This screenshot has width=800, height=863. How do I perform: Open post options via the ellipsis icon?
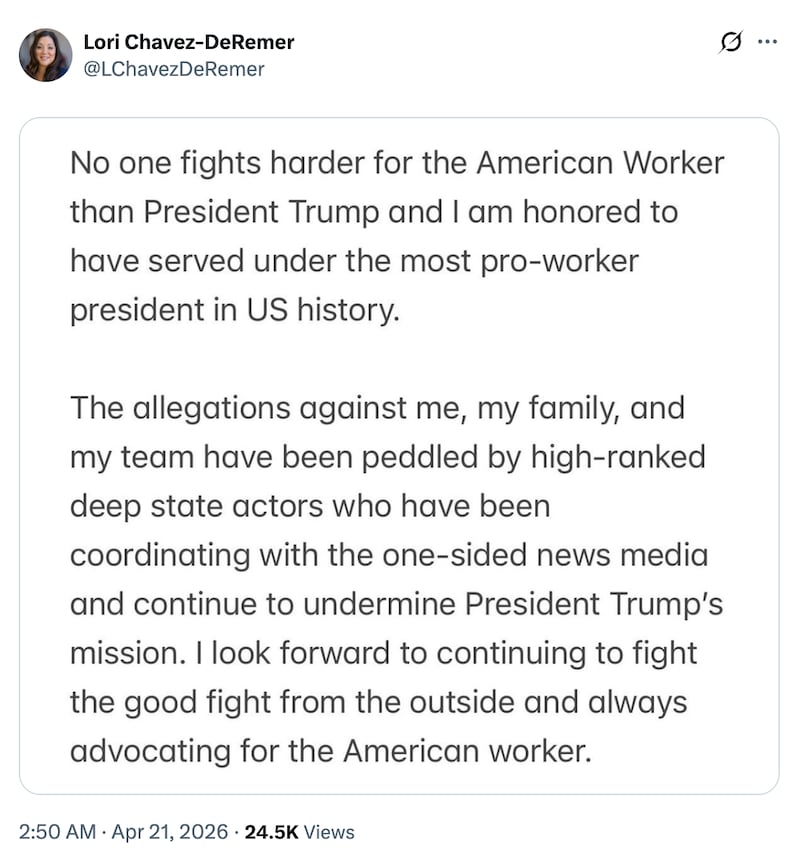(x=765, y=44)
